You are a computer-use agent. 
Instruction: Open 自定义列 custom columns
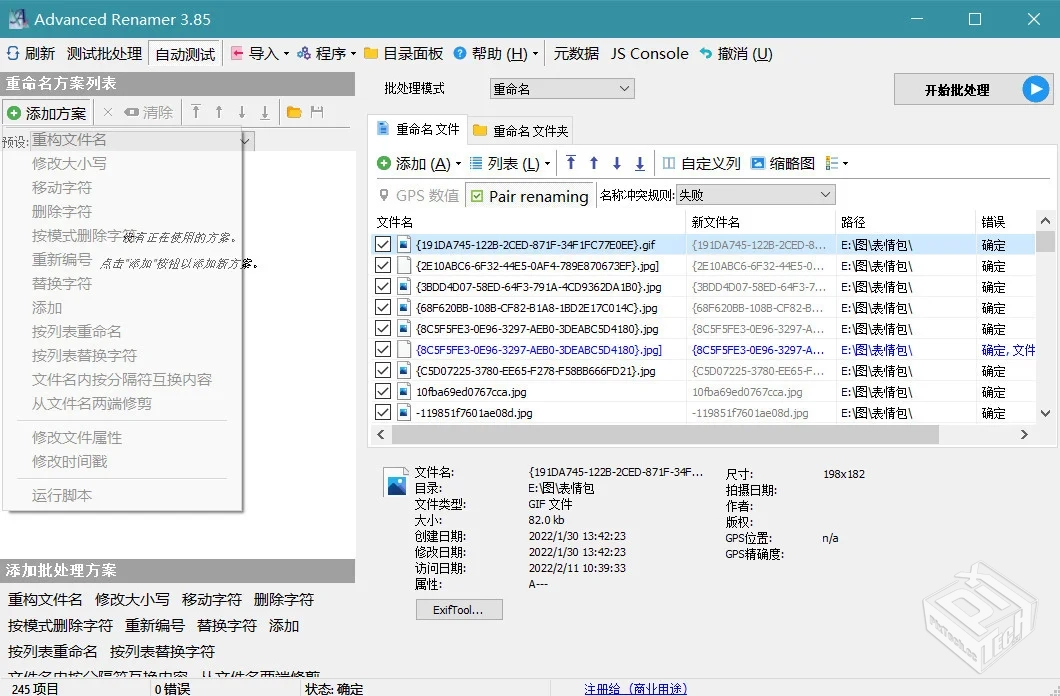pos(700,163)
